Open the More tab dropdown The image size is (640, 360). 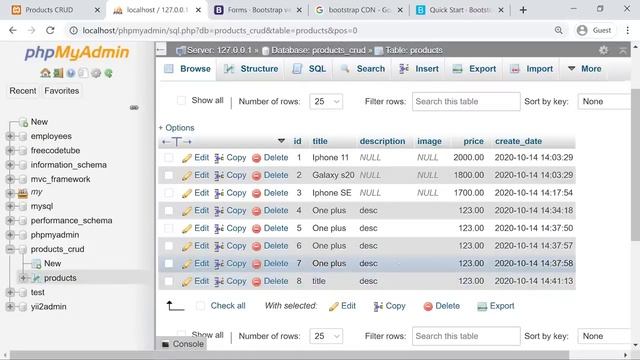[x=585, y=69]
